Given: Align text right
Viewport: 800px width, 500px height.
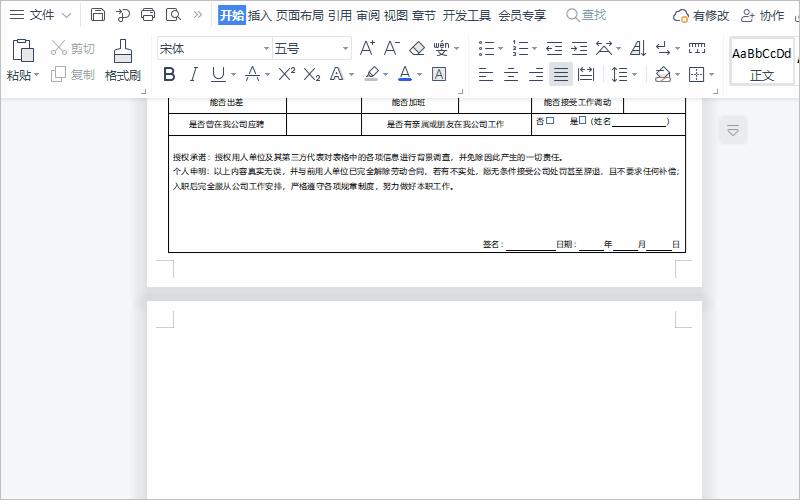Looking at the screenshot, I should (x=536, y=74).
